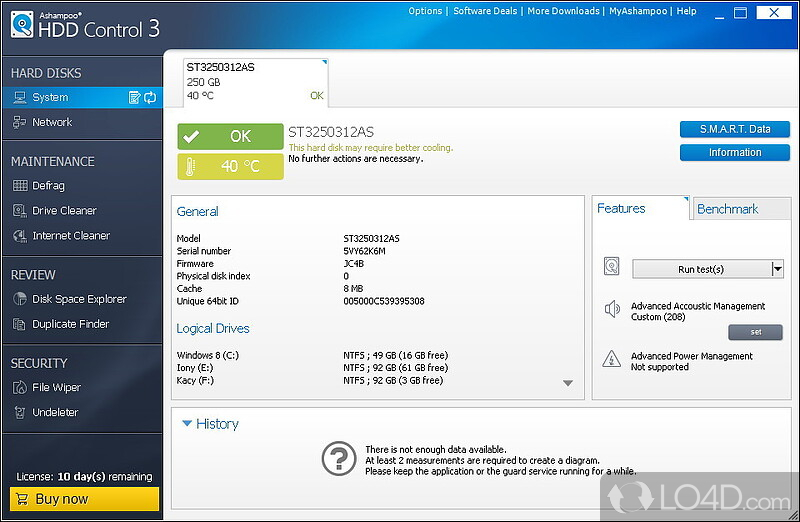This screenshot has width=800, height=522.
Task: Open the Duplicate Finder tool
Action: [x=70, y=323]
